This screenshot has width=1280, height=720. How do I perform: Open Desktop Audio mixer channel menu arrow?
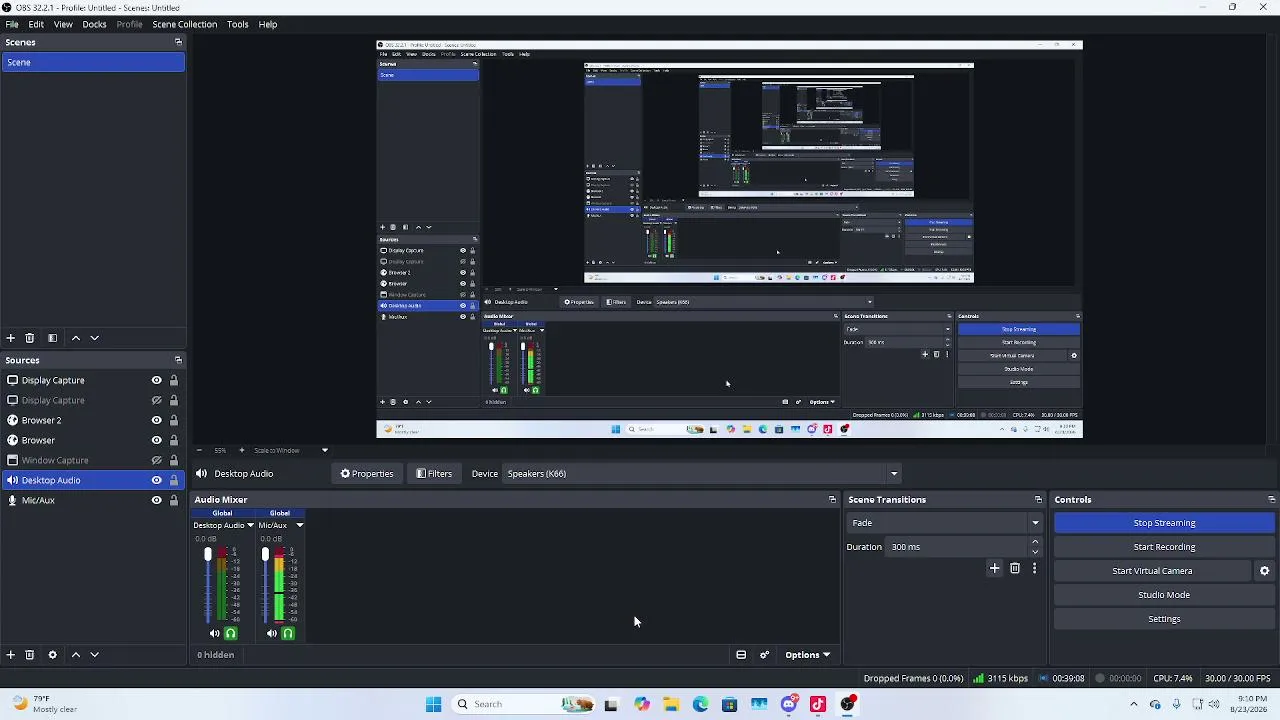click(250, 525)
